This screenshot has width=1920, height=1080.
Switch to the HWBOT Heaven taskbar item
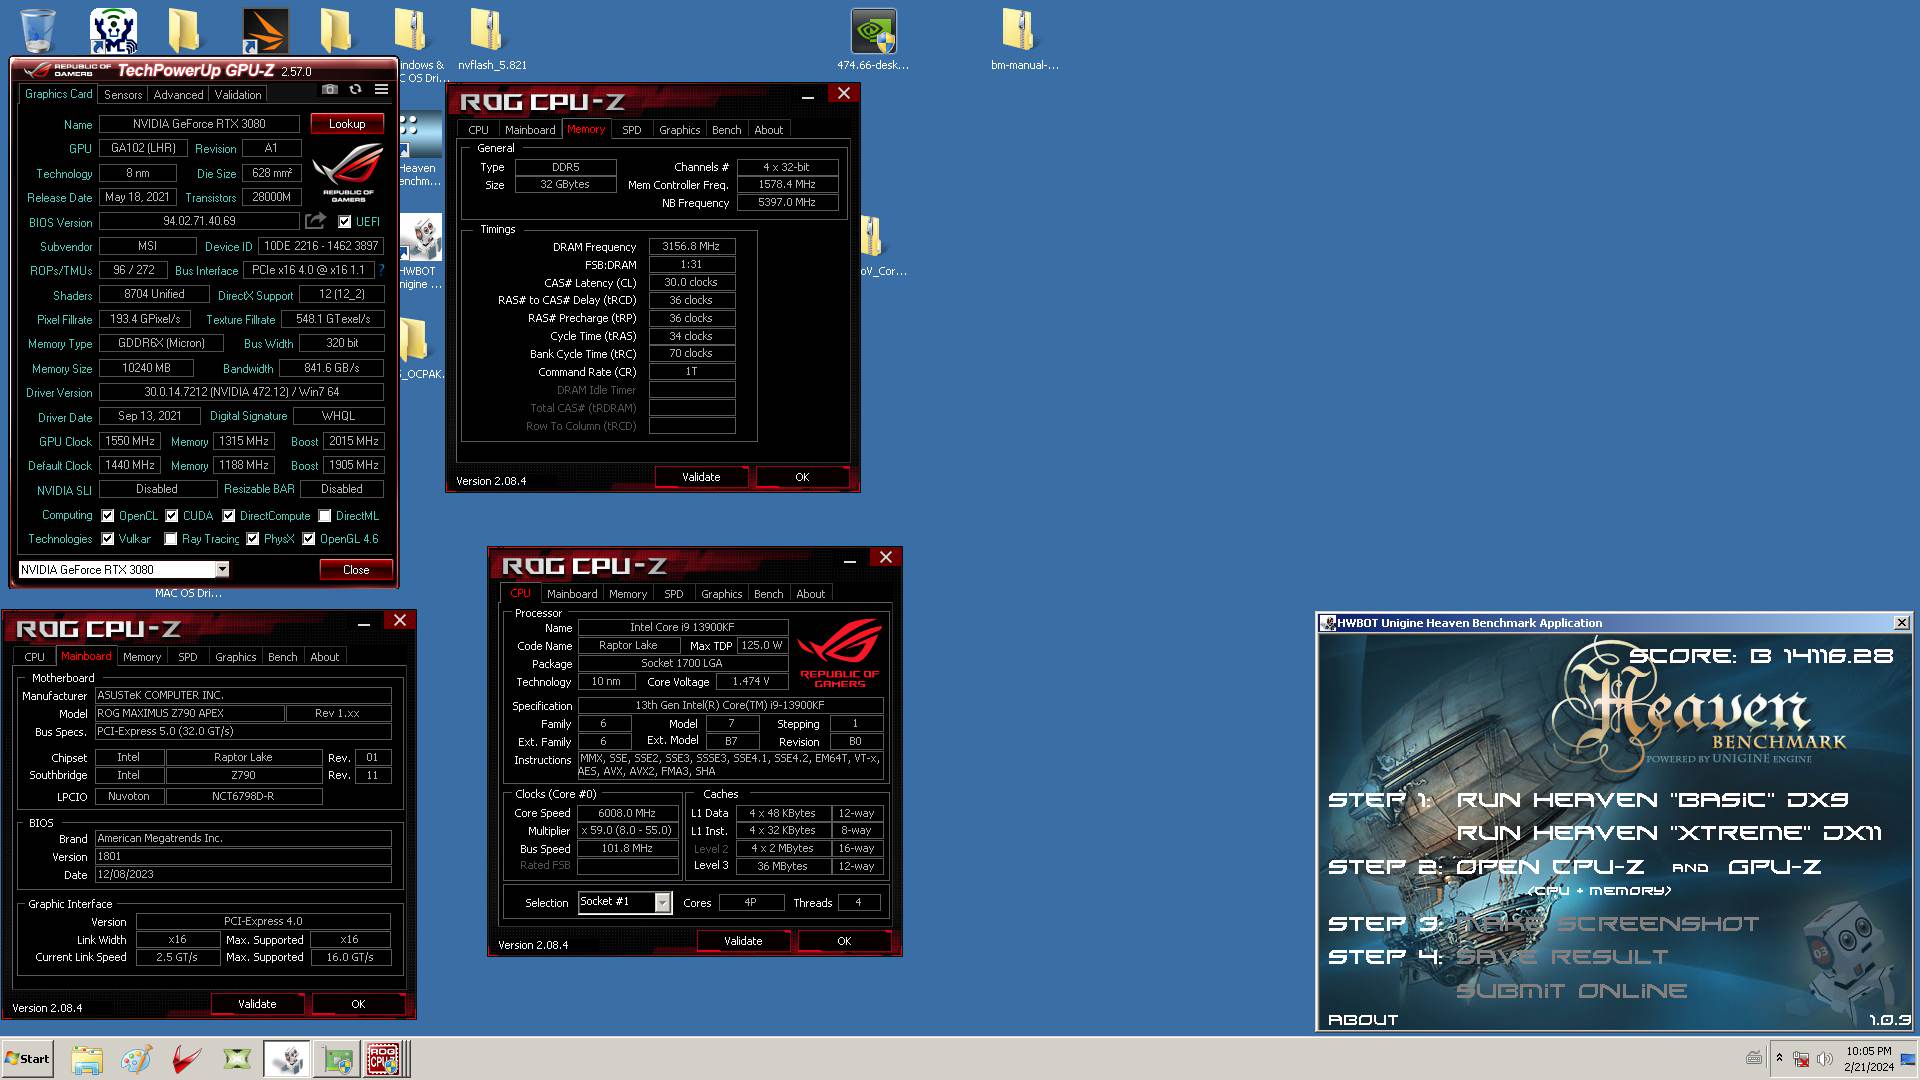tap(287, 1059)
